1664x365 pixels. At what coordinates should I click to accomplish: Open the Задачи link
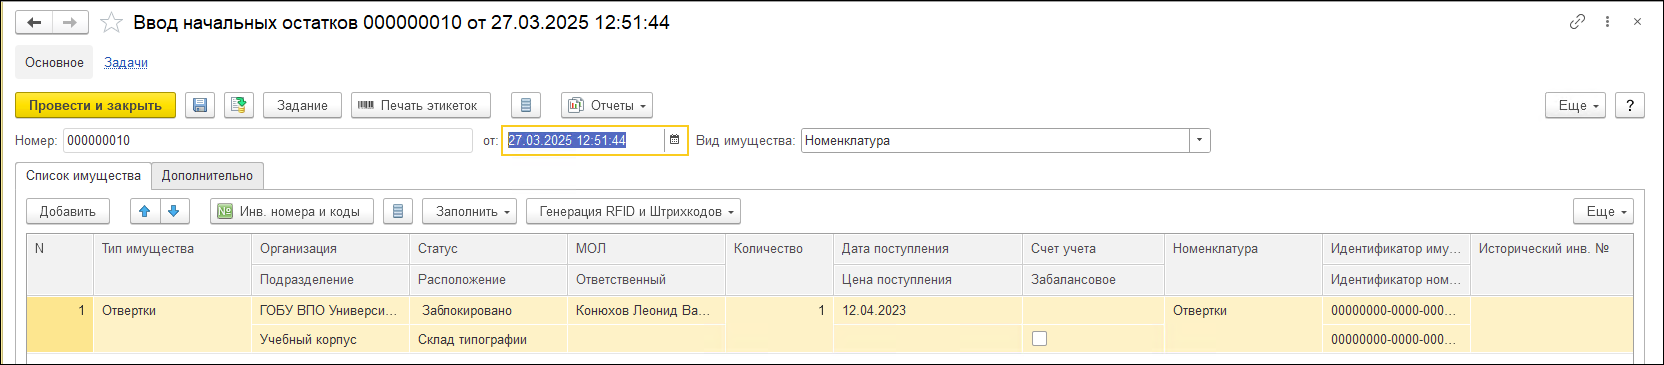[x=126, y=62]
